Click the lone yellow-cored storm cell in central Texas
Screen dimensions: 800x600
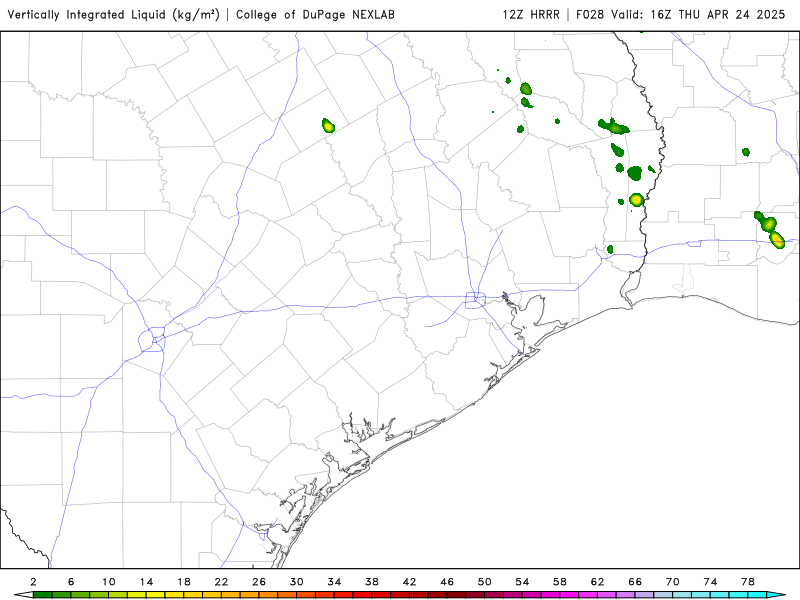tap(328, 126)
